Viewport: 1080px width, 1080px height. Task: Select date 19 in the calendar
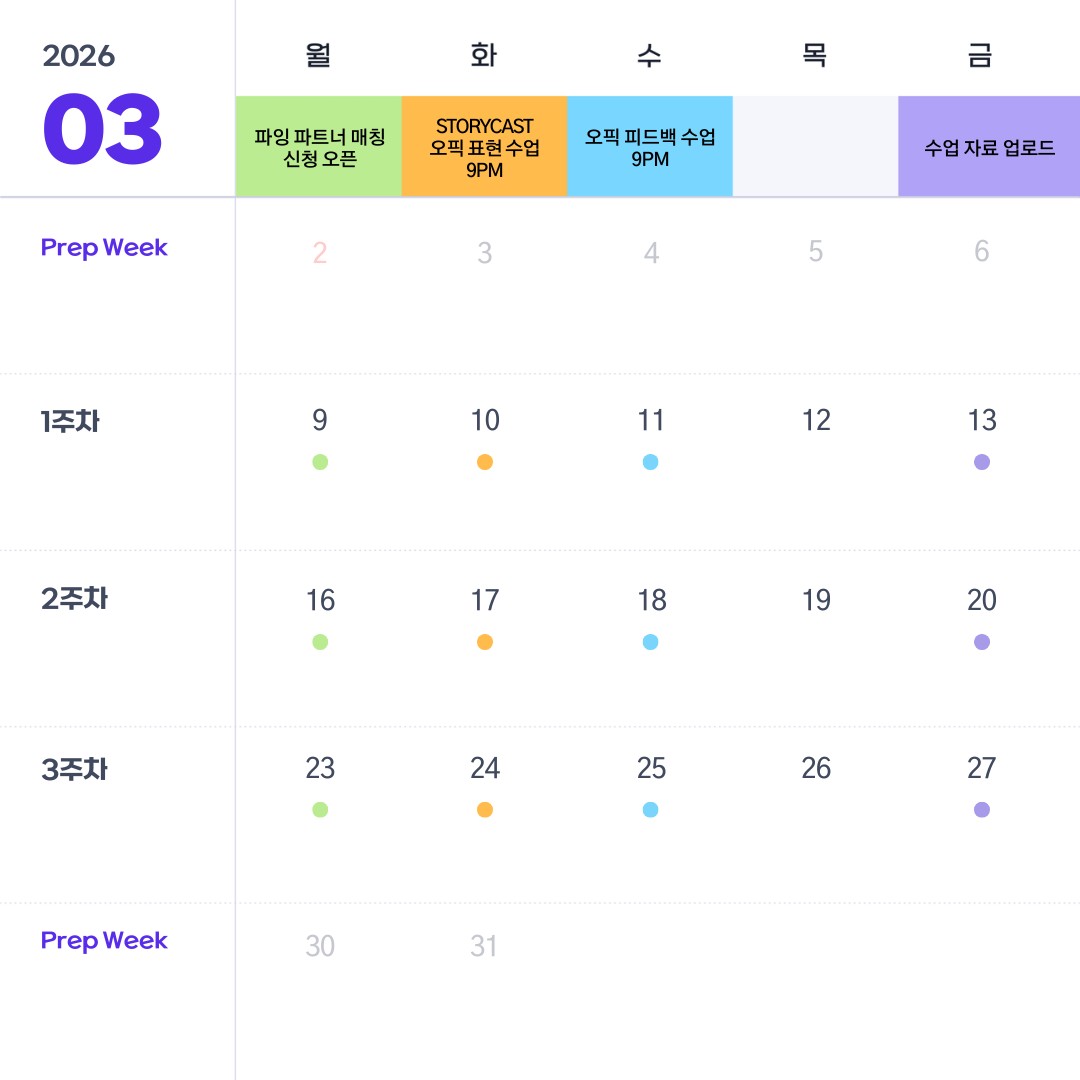click(x=816, y=600)
